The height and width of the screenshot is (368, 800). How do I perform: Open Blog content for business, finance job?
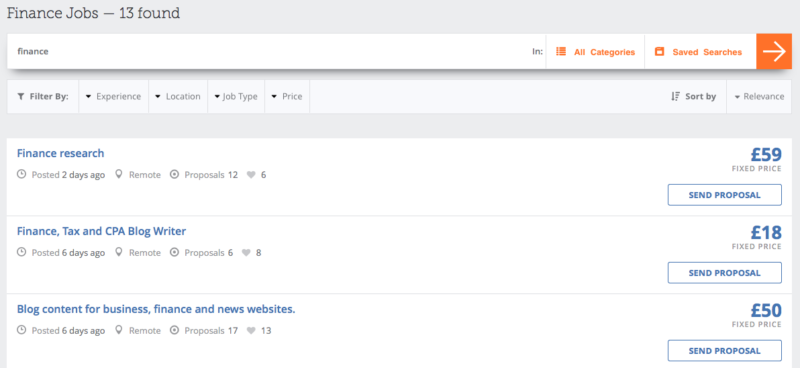point(156,309)
